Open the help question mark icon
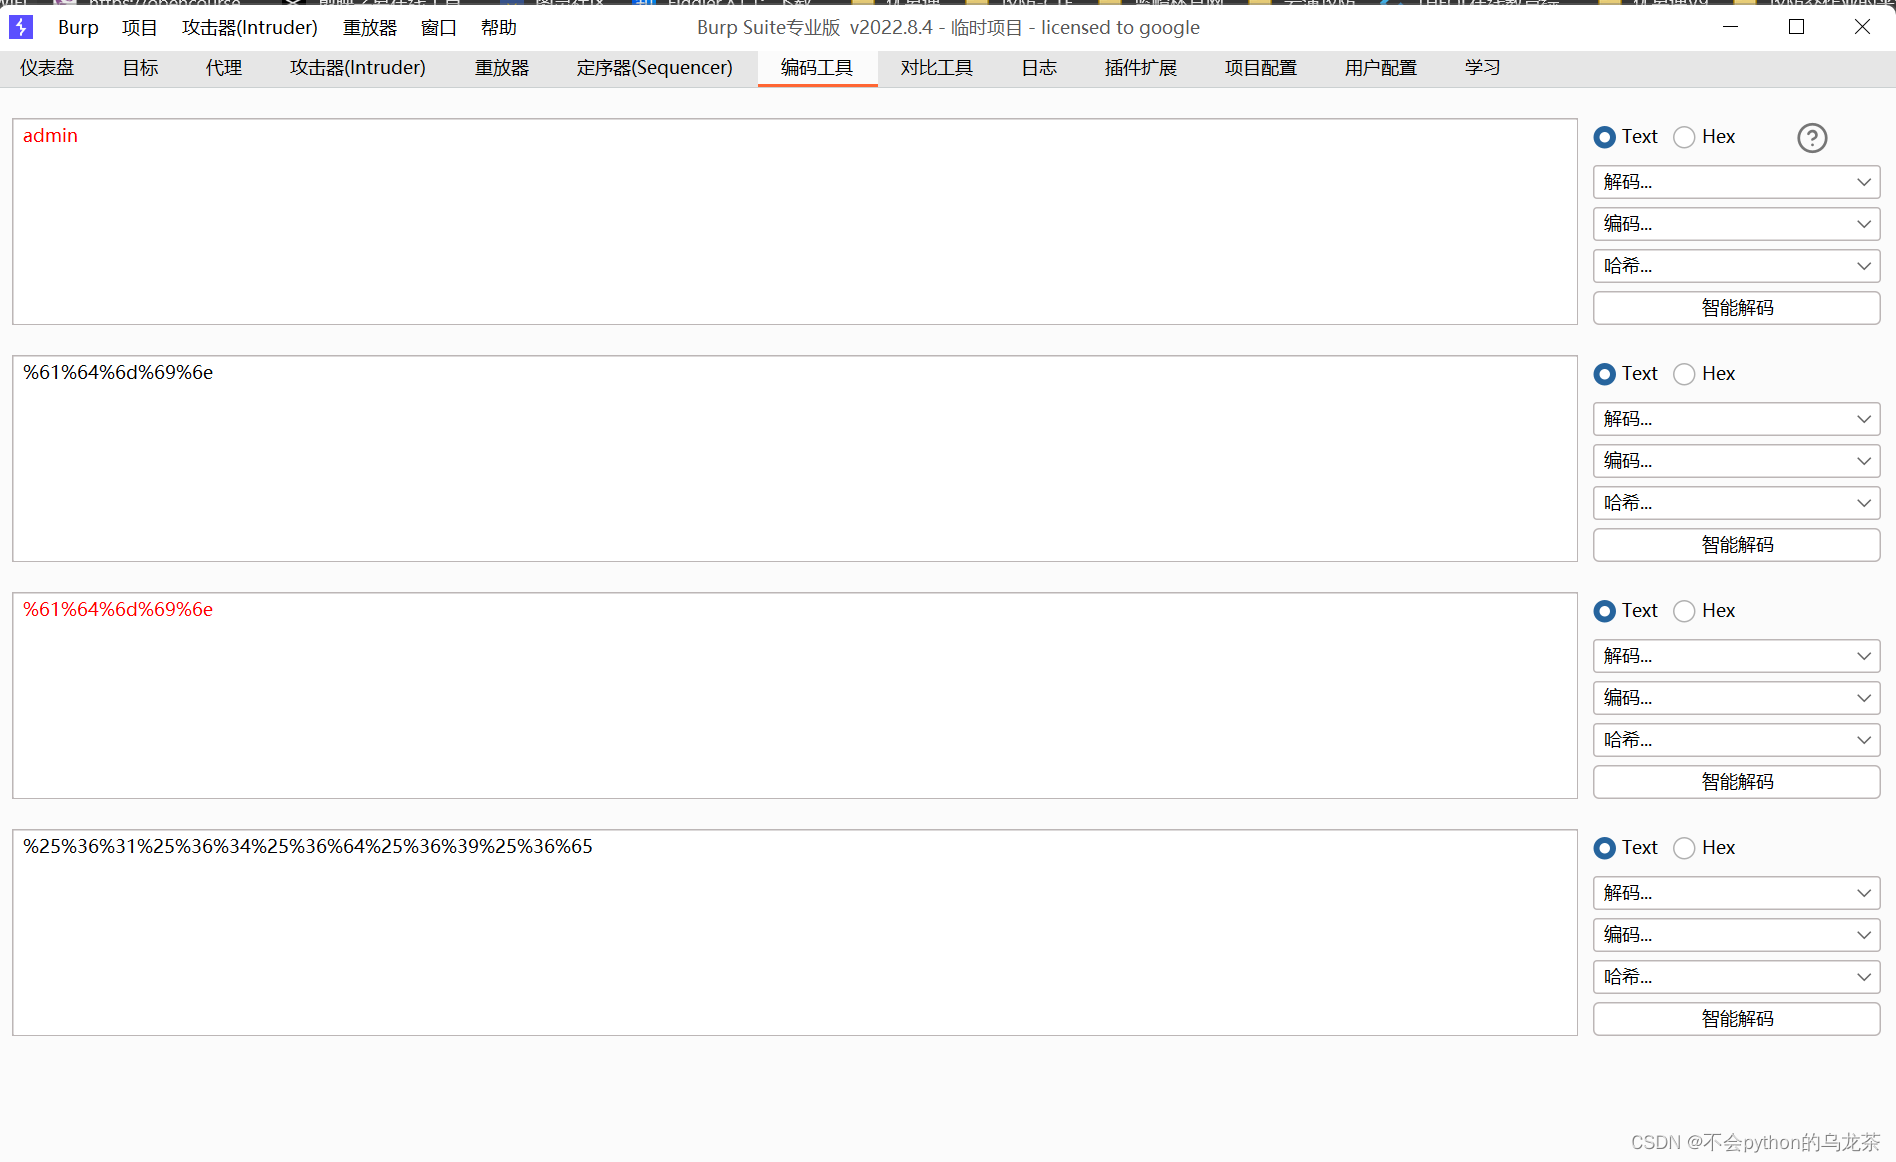The width and height of the screenshot is (1896, 1162). pos(1812,138)
